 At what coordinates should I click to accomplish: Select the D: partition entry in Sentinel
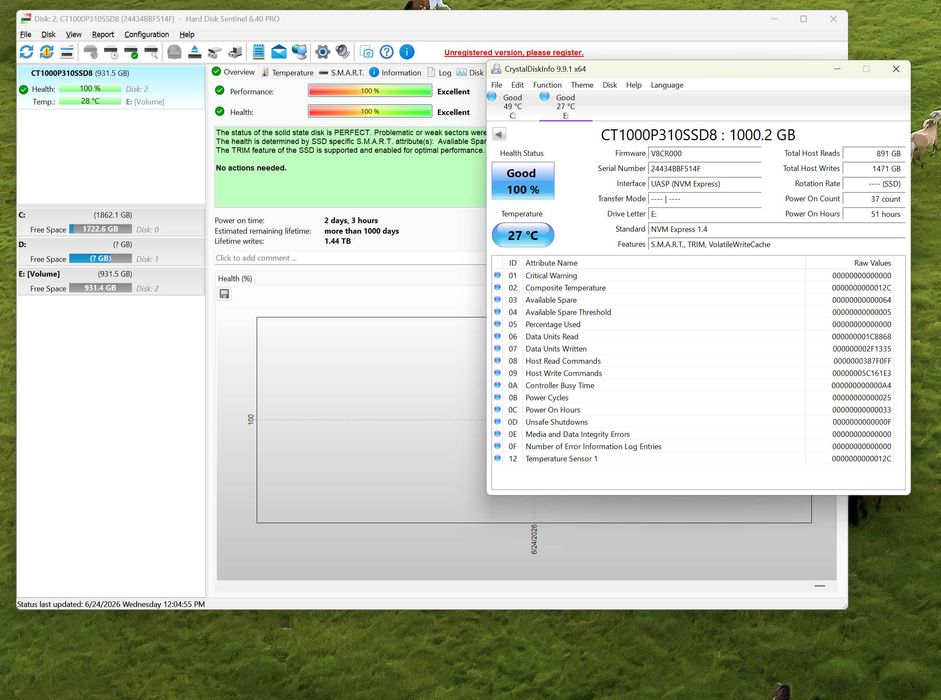(x=111, y=251)
